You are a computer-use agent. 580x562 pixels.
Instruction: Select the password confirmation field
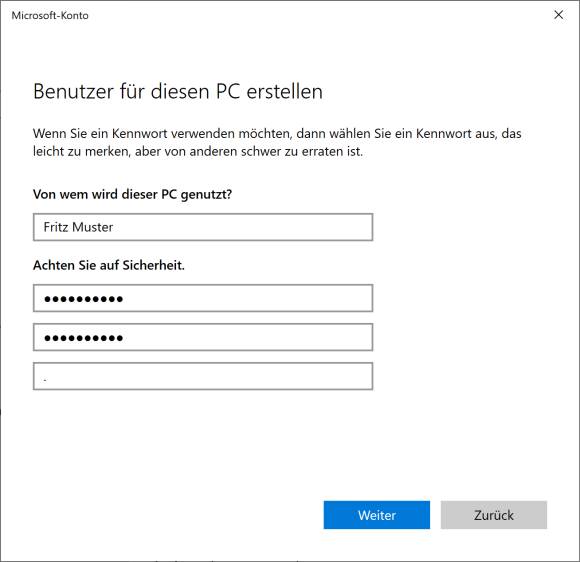pos(203,337)
